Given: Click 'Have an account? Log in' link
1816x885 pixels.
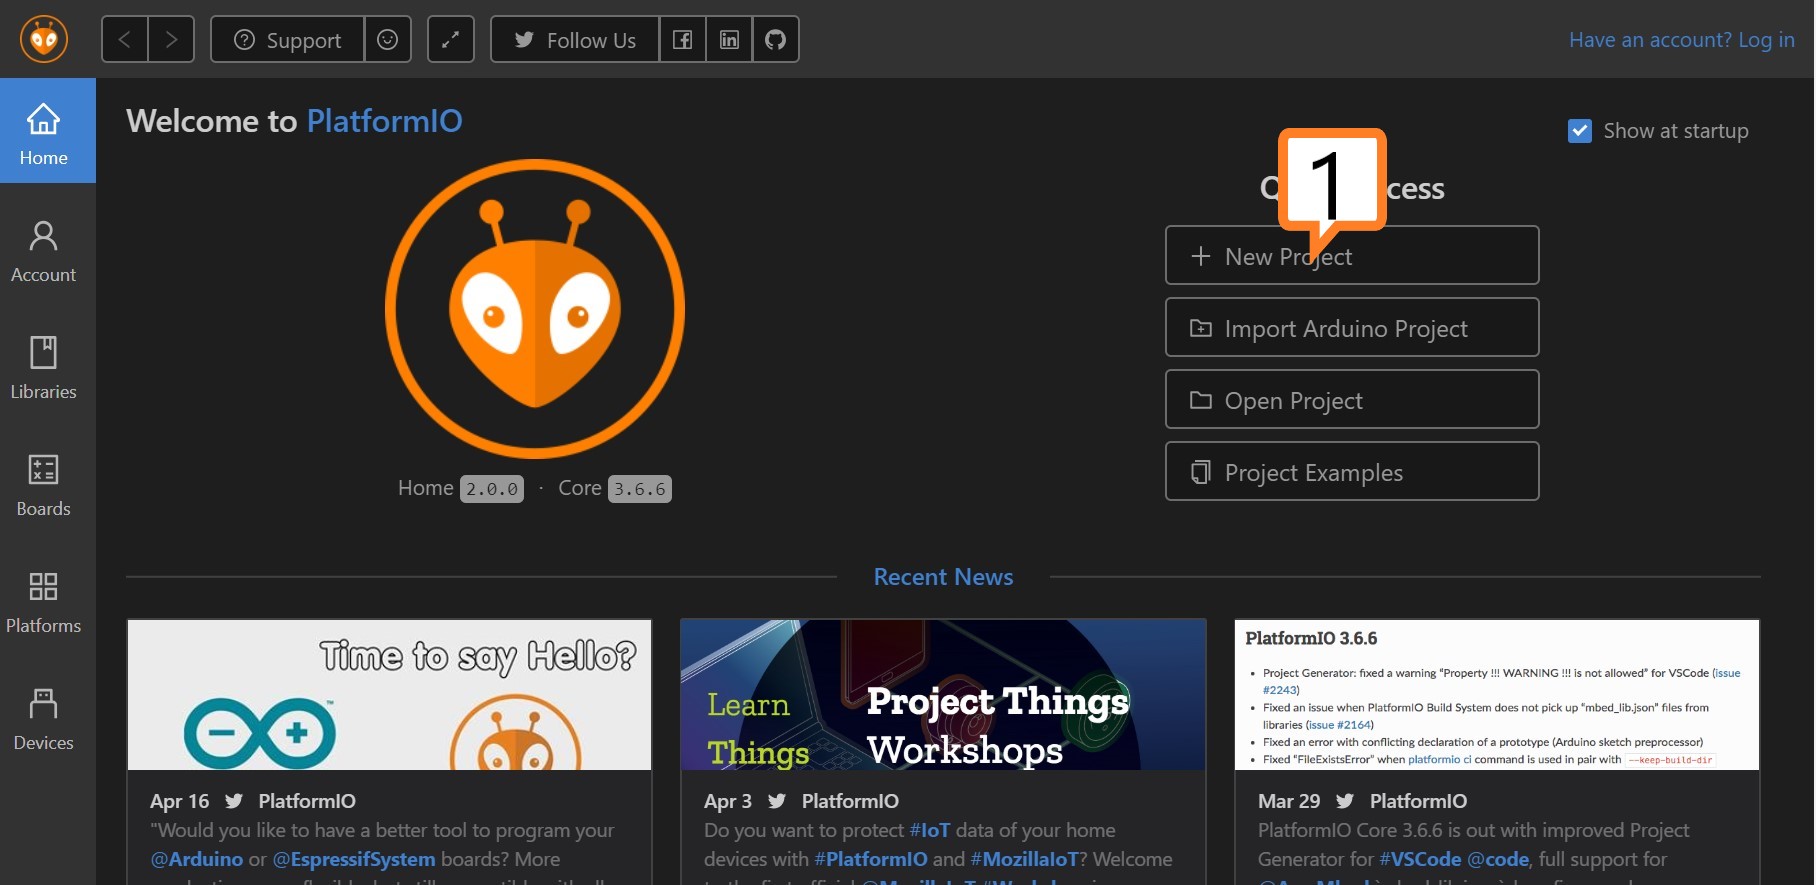Looking at the screenshot, I should tap(1682, 39).
